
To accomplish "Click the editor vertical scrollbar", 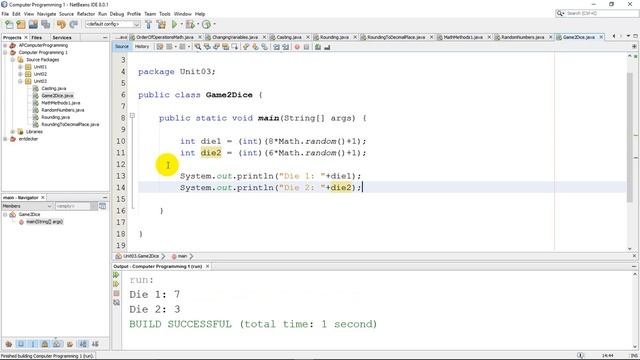I will [x=630, y=137].
